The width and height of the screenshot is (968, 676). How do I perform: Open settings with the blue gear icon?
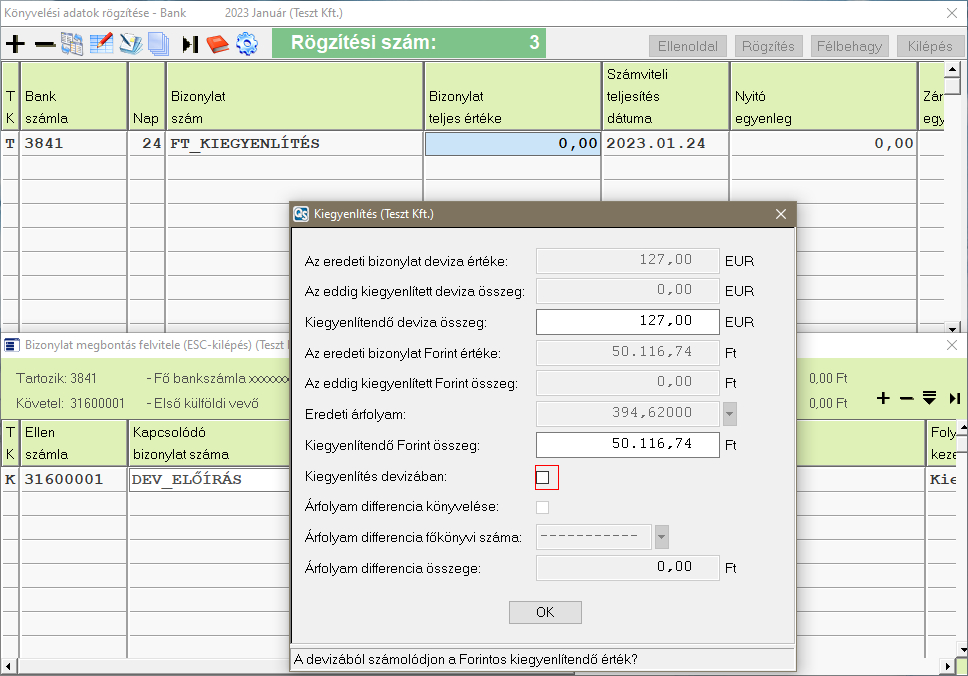tap(246, 44)
